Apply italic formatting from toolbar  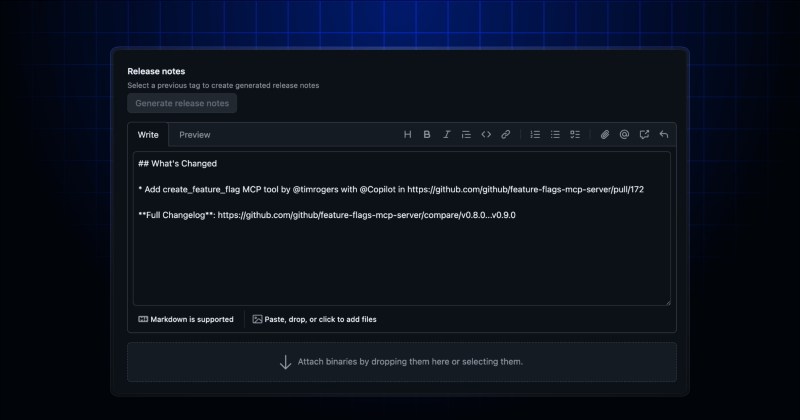click(446, 135)
